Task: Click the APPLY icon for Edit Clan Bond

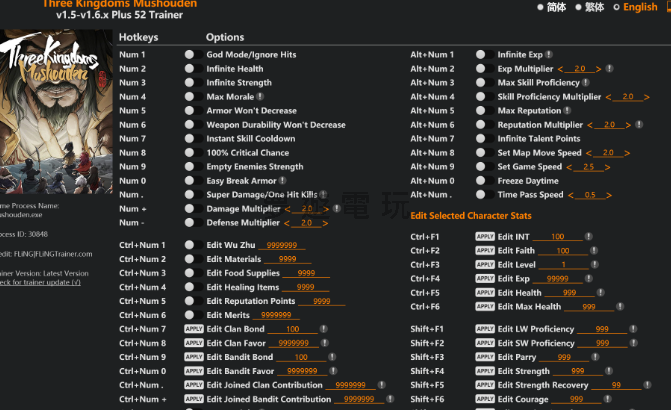Action: (194, 329)
